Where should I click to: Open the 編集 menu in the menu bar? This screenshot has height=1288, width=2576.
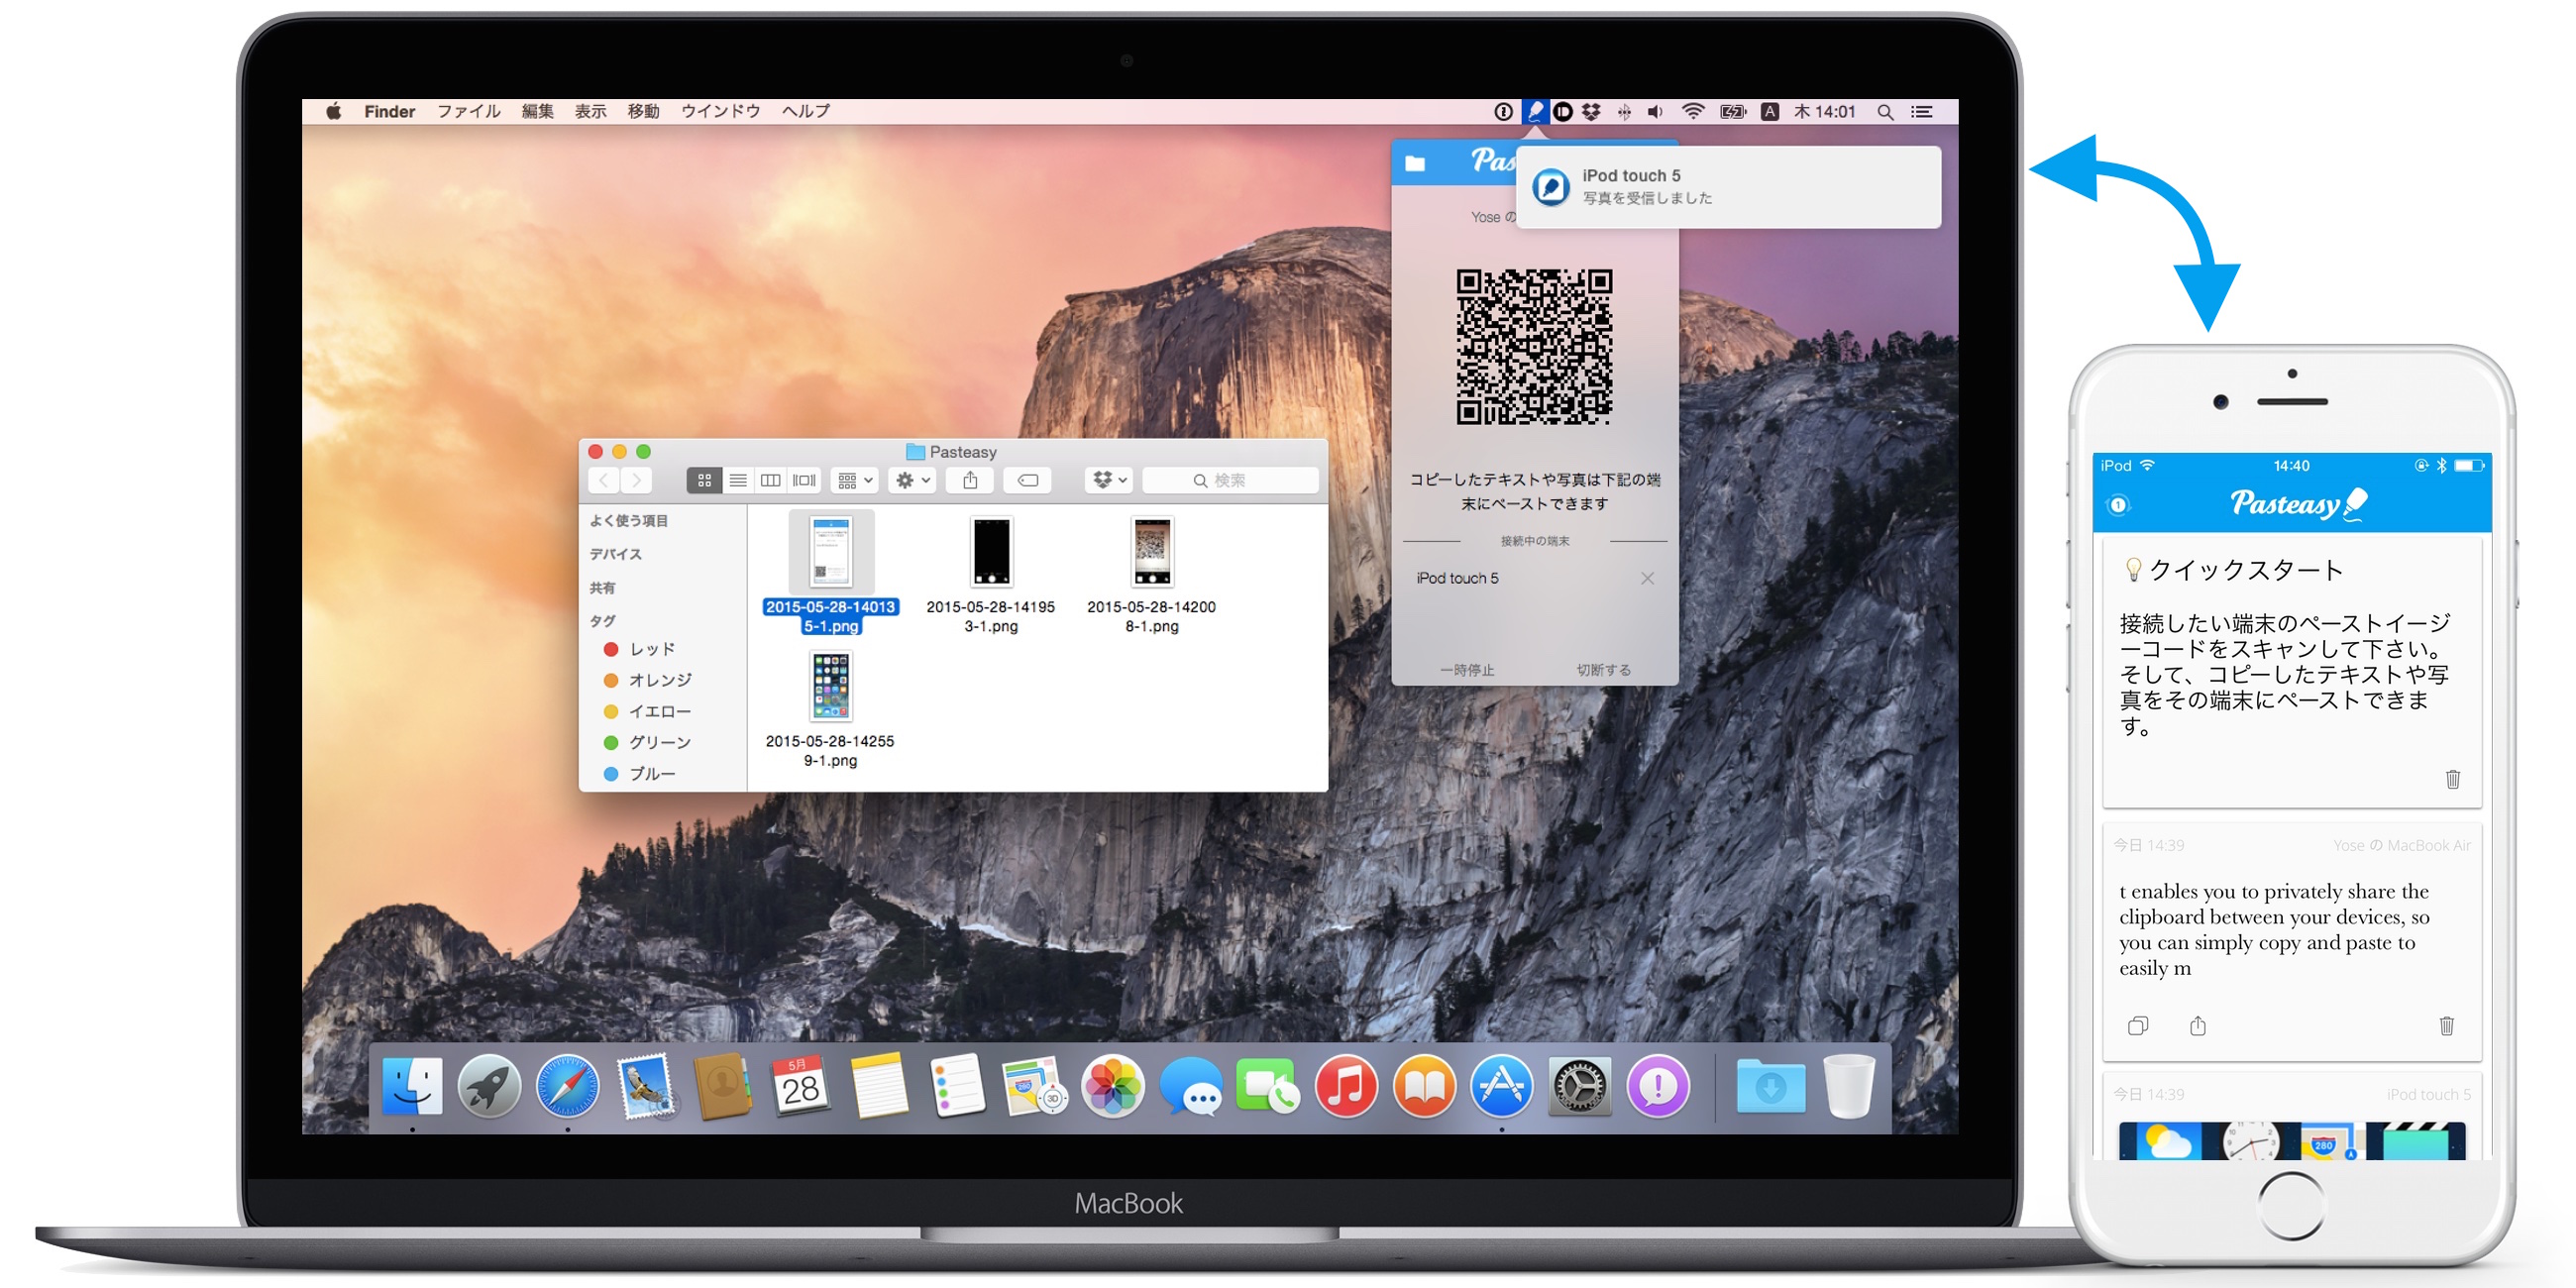[537, 111]
